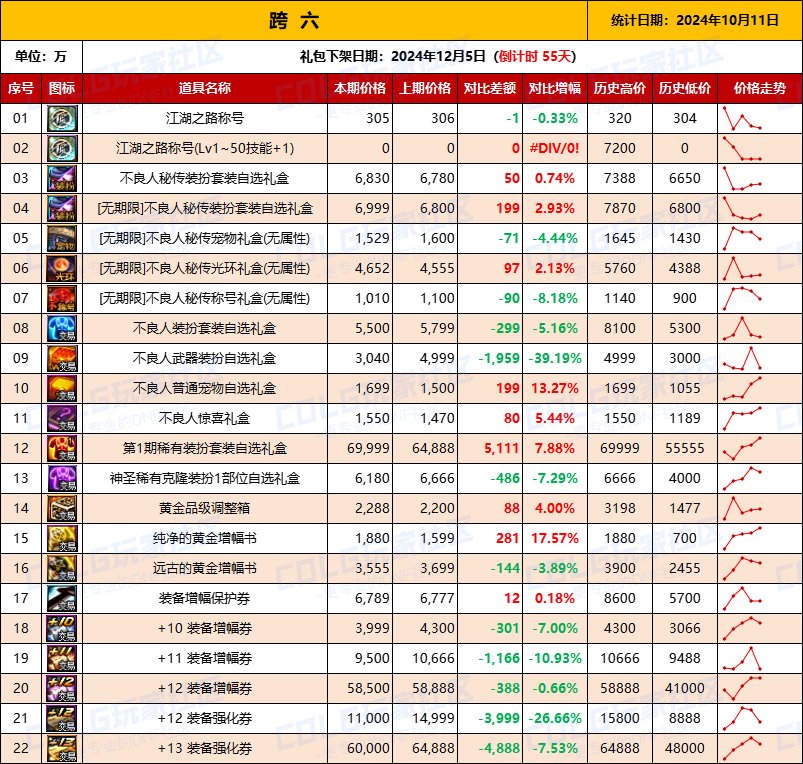Select the 纯净的黄金增幅书 item name
This screenshot has height=764, width=803.
coord(205,538)
